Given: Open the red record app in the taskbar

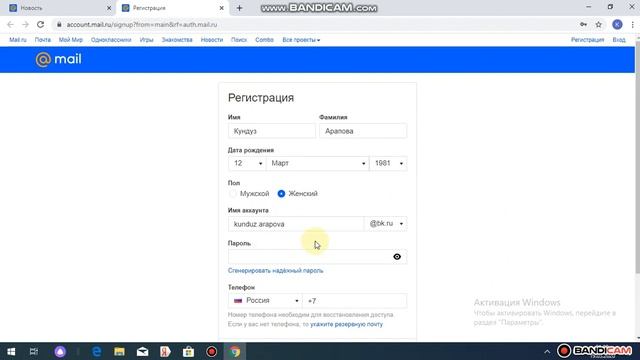Looking at the screenshot, I should pyautogui.click(x=211, y=351).
